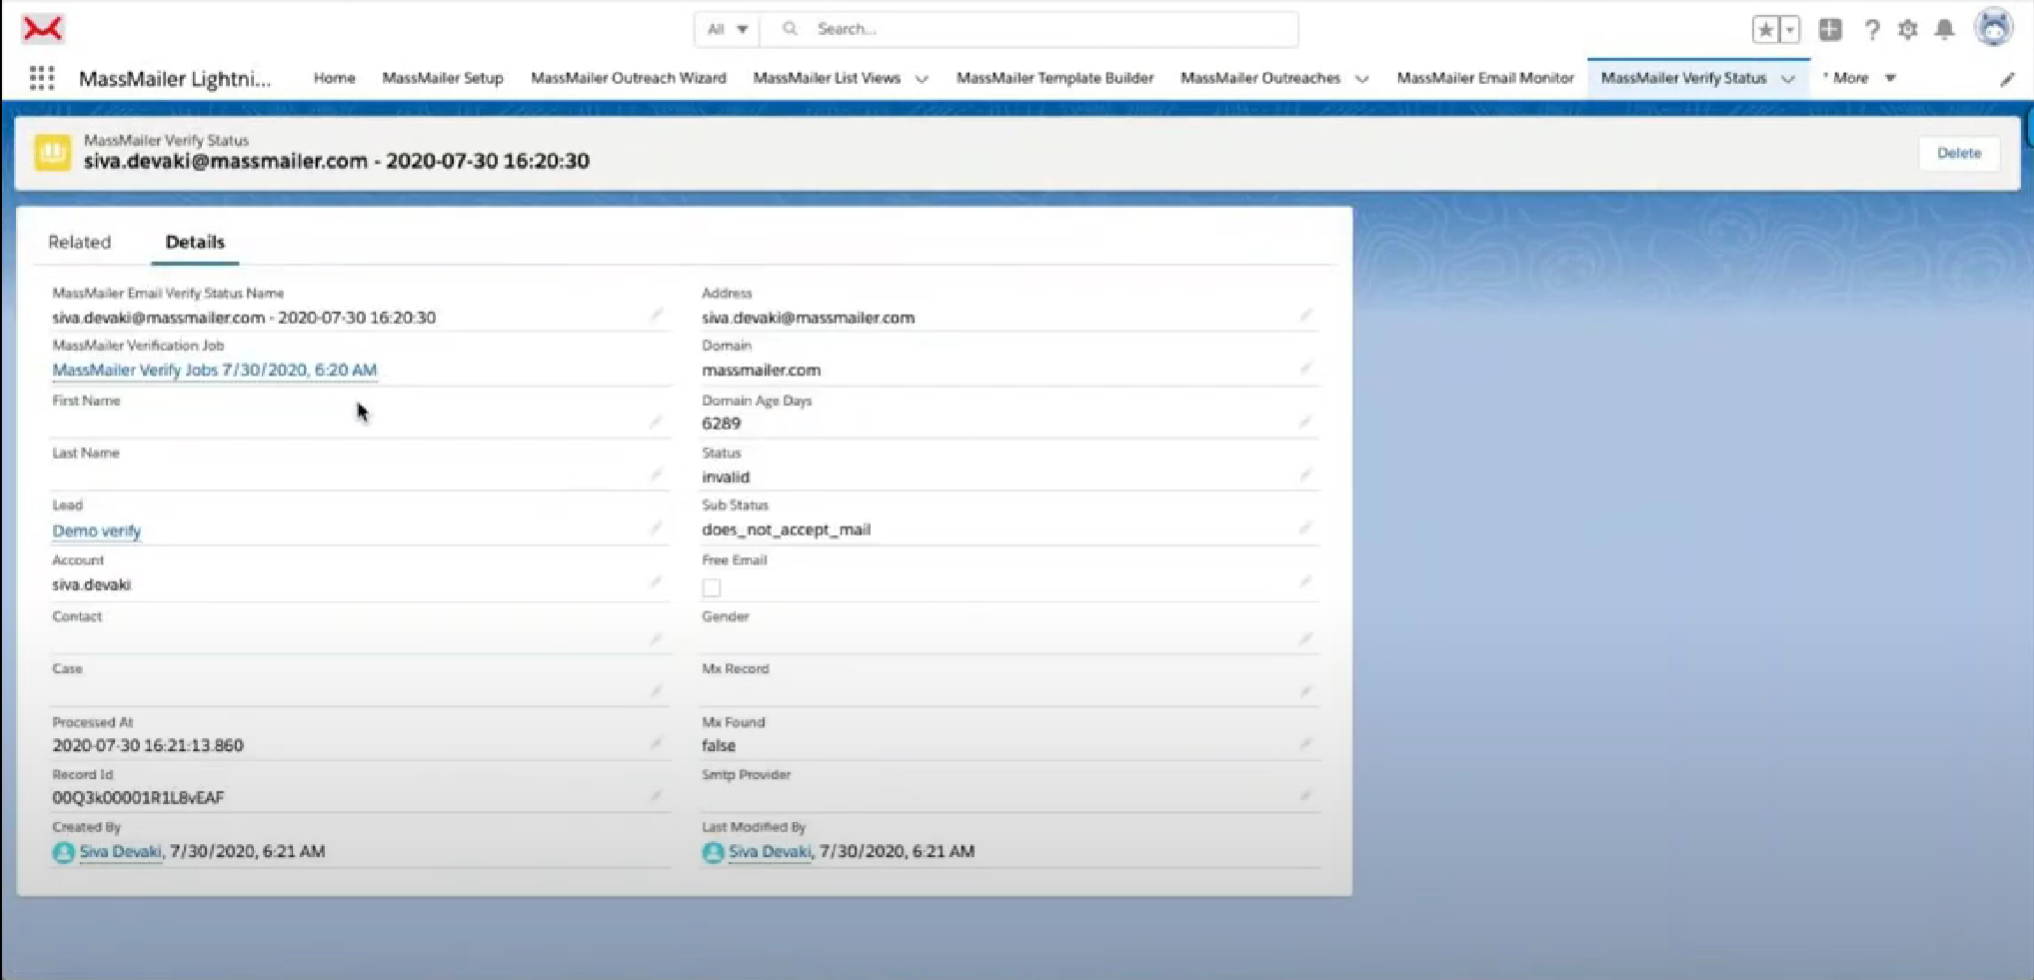Edit the Contact field pencil
This screenshot has width=2034, height=980.
pos(656,638)
